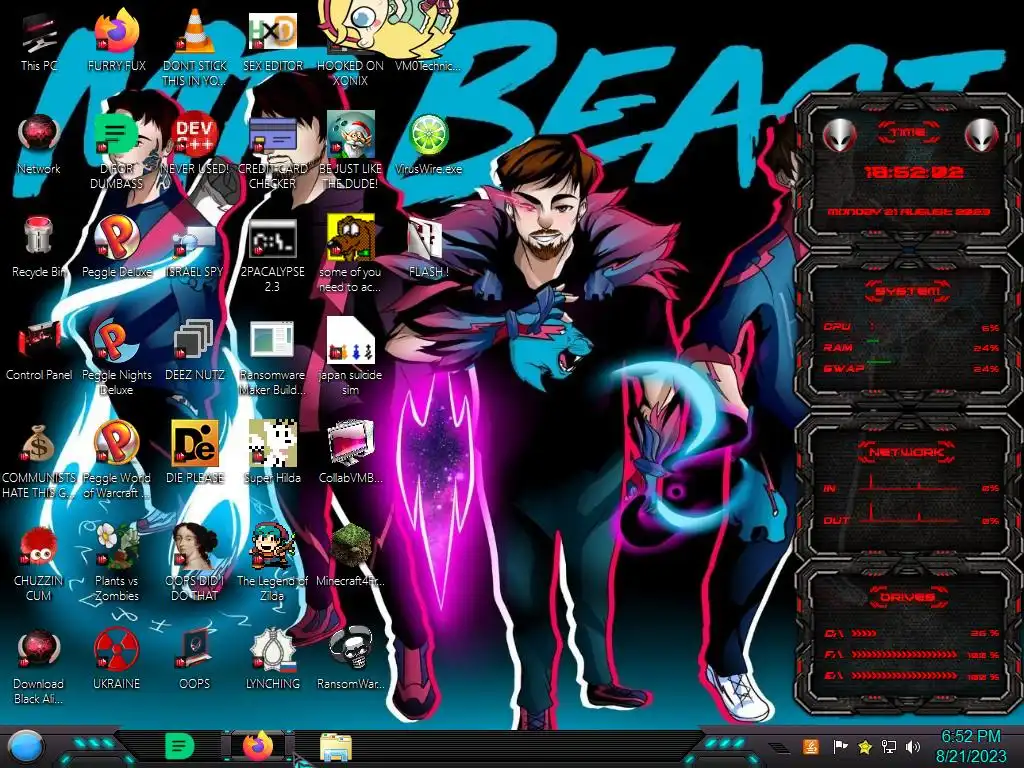Click the Start orb on taskbar
The height and width of the screenshot is (768, 1024).
[x=26, y=747]
